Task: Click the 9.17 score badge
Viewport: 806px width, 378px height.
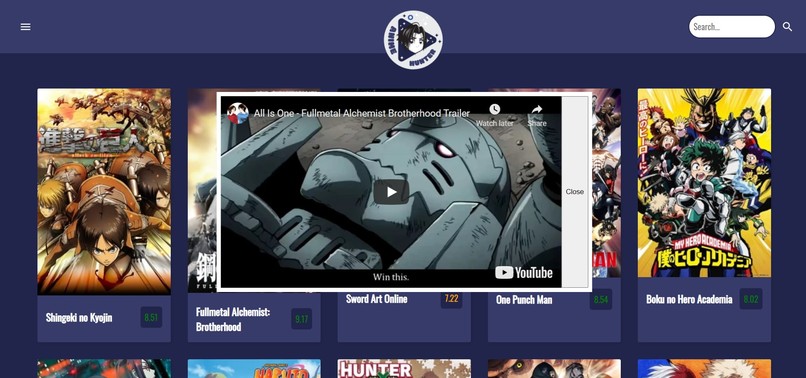Action: pyautogui.click(x=301, y=319)
